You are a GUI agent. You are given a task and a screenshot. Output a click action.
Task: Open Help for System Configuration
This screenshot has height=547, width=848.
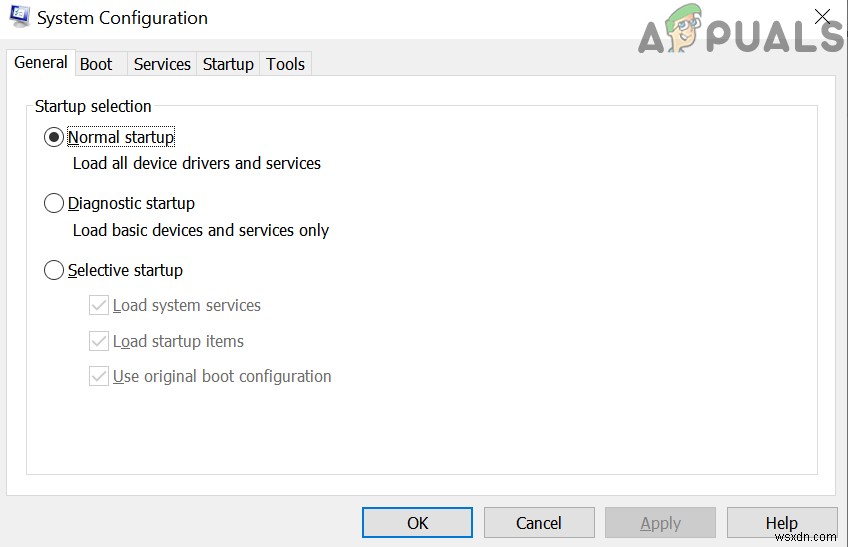point(781,522)
